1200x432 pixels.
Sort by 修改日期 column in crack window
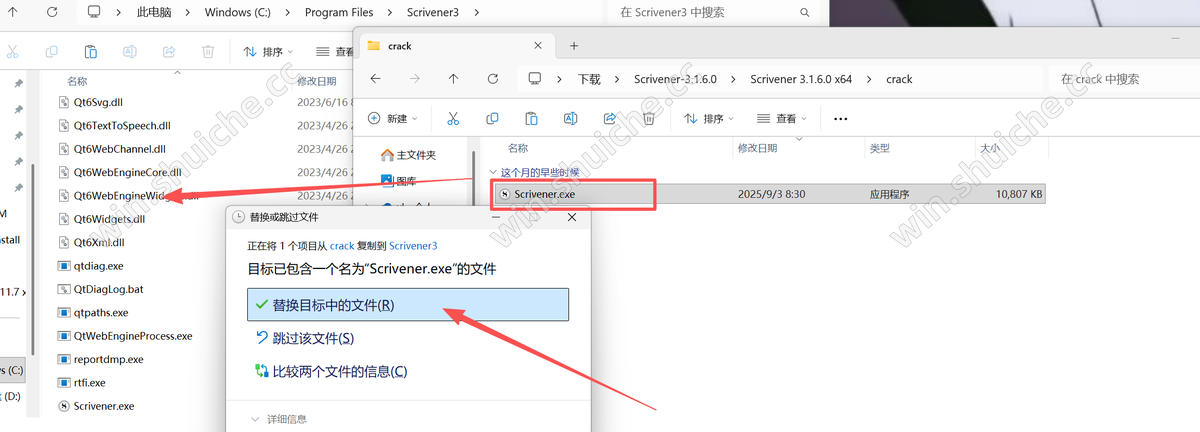757,147
